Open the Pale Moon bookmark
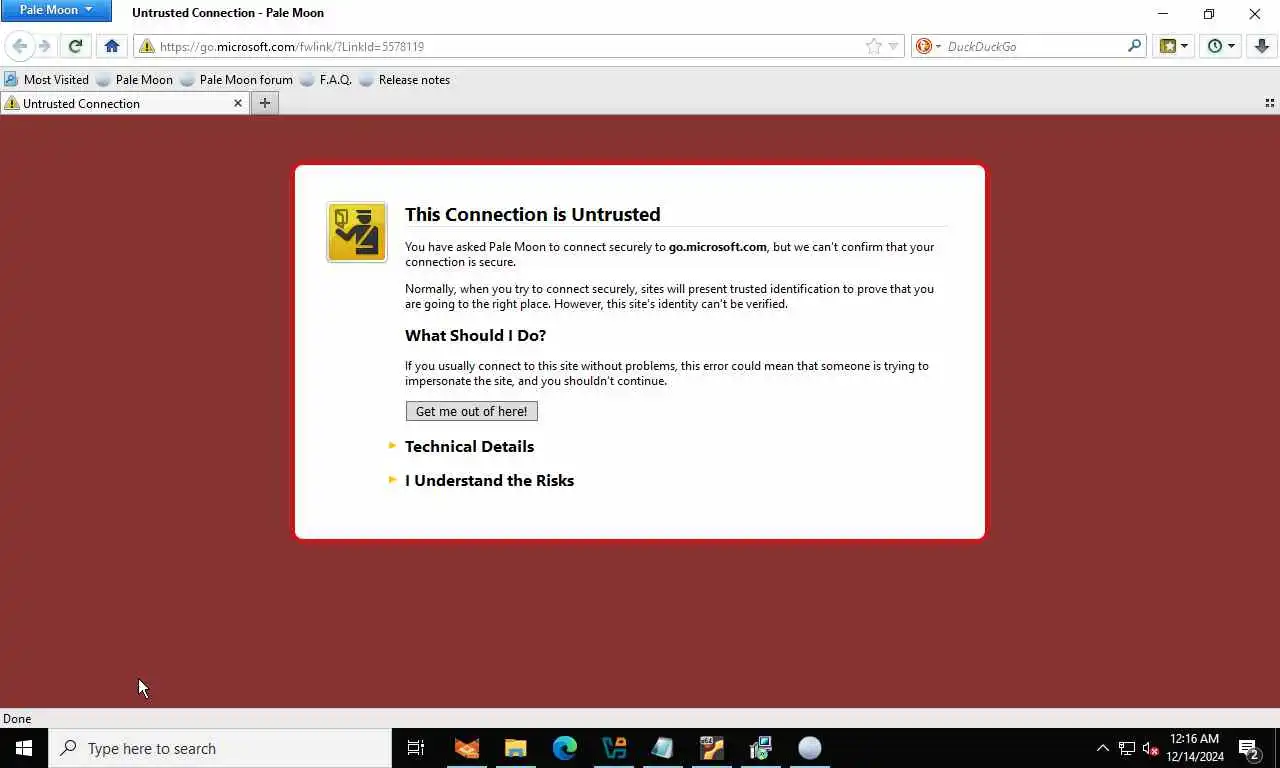The height and width of the screenshot is (768, 1280). pos(134,80)
